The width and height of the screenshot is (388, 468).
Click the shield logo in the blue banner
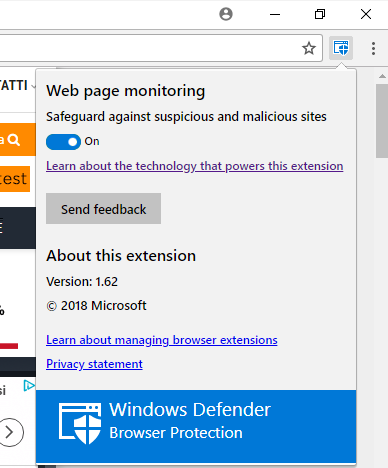pyautogui.click(x=80, y=423)
